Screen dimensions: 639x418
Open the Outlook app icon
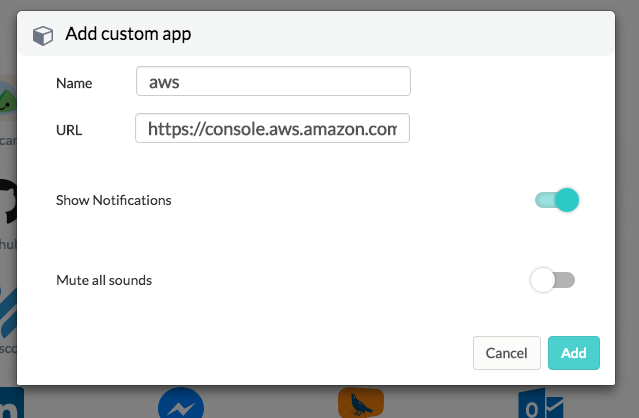tap(541, 405)
